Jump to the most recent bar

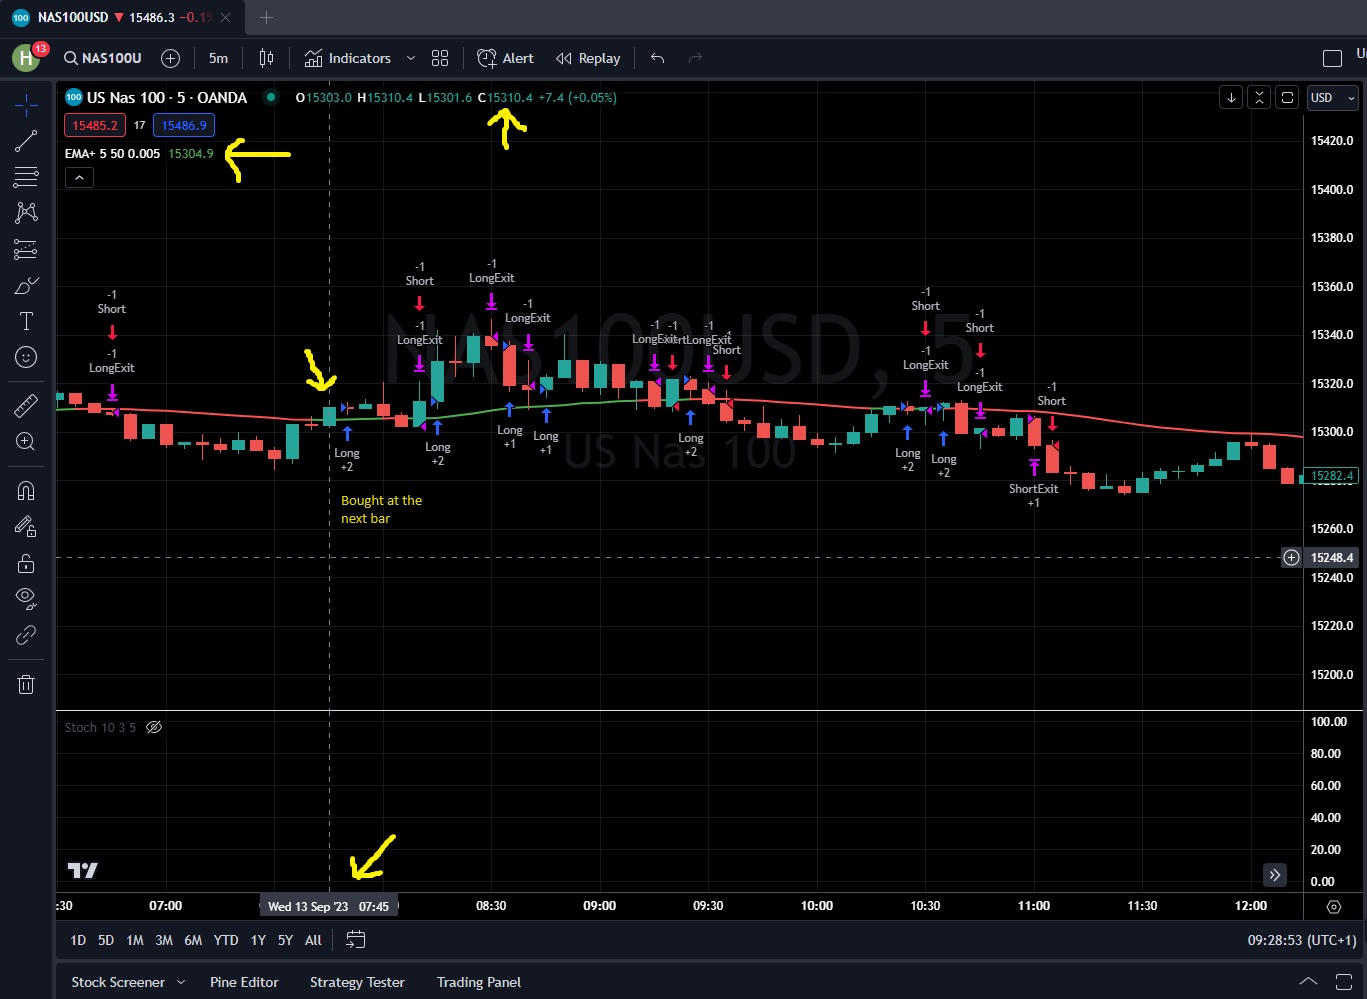(x=1275, y=875)
